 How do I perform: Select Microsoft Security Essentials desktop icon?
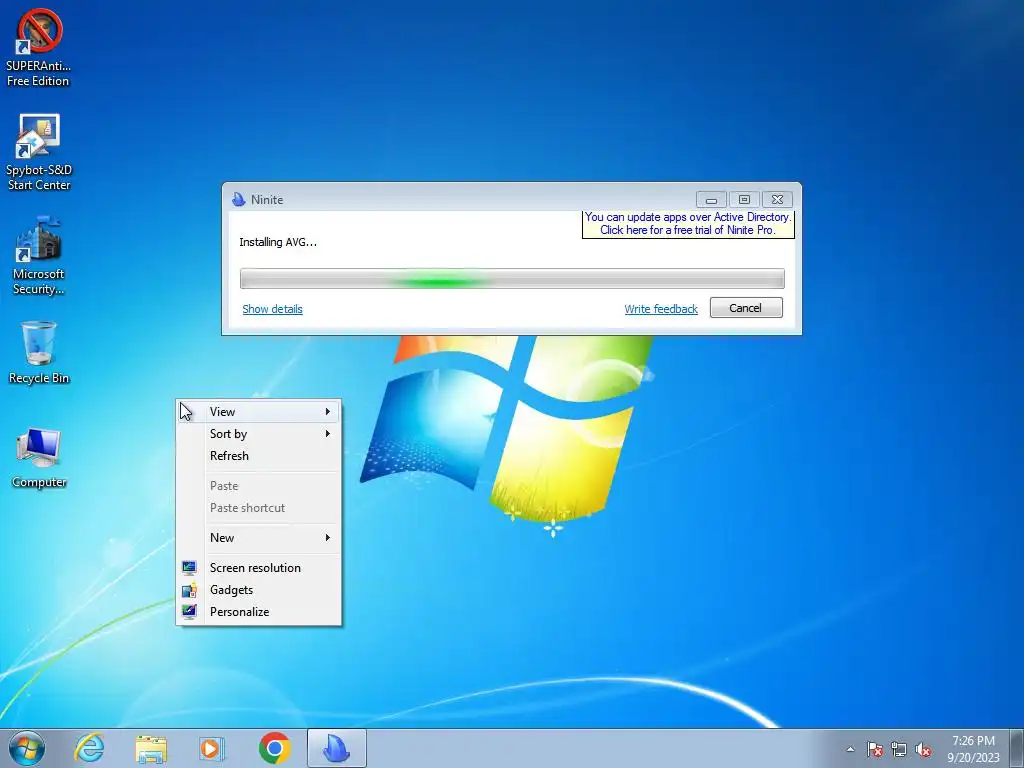pos(39,255)
